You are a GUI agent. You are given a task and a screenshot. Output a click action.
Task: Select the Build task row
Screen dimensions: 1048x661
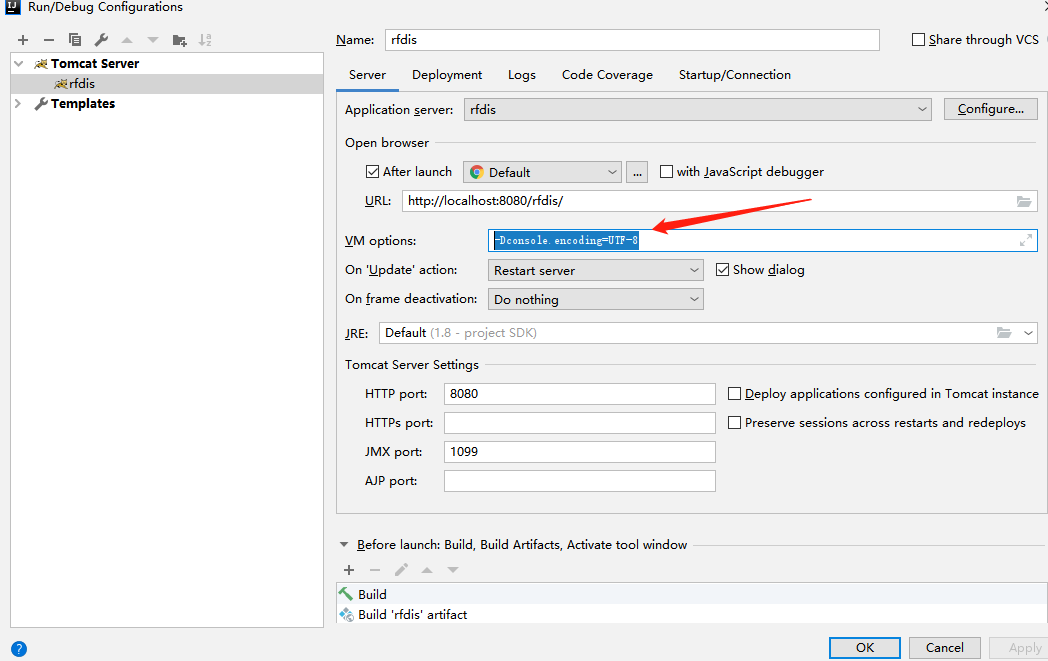click(692, 594)
